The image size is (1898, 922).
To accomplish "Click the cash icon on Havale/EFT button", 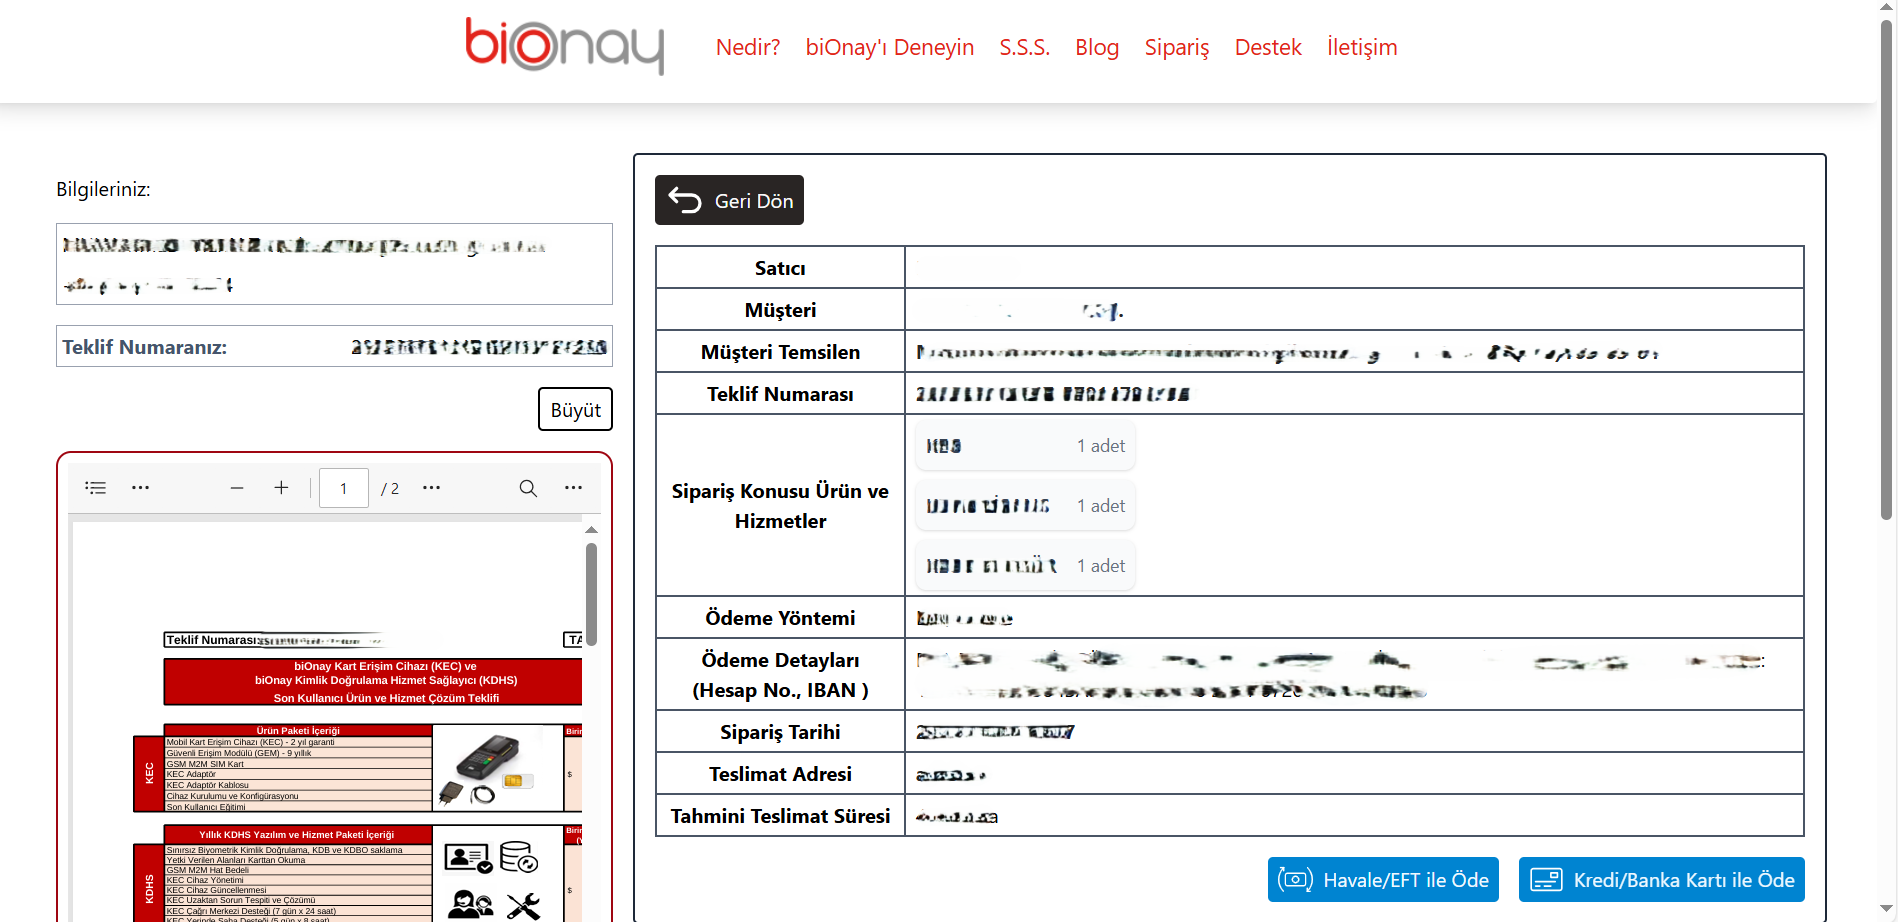I will point(1295,880).
